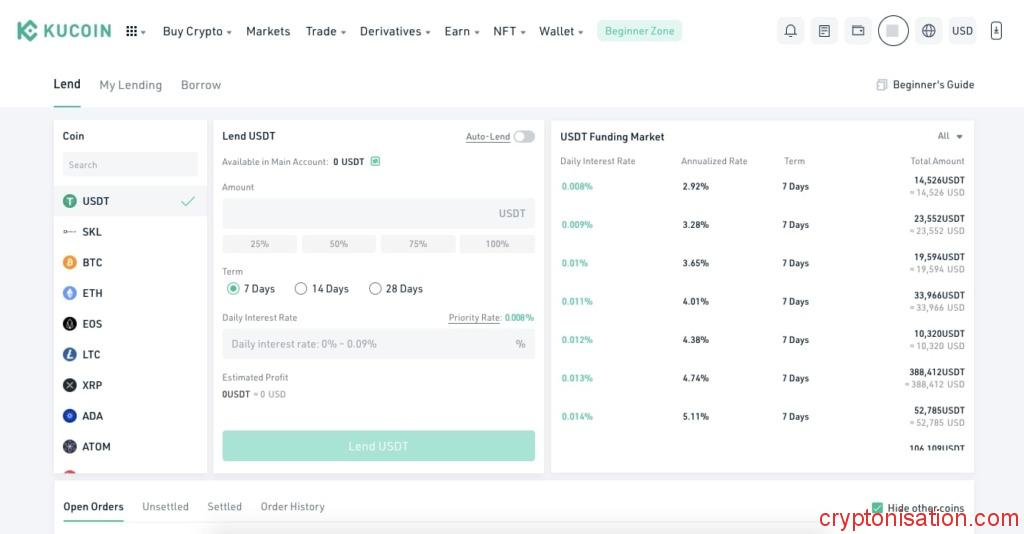
Task: Click the 50% amount button
Action: (x=339, y=244)
